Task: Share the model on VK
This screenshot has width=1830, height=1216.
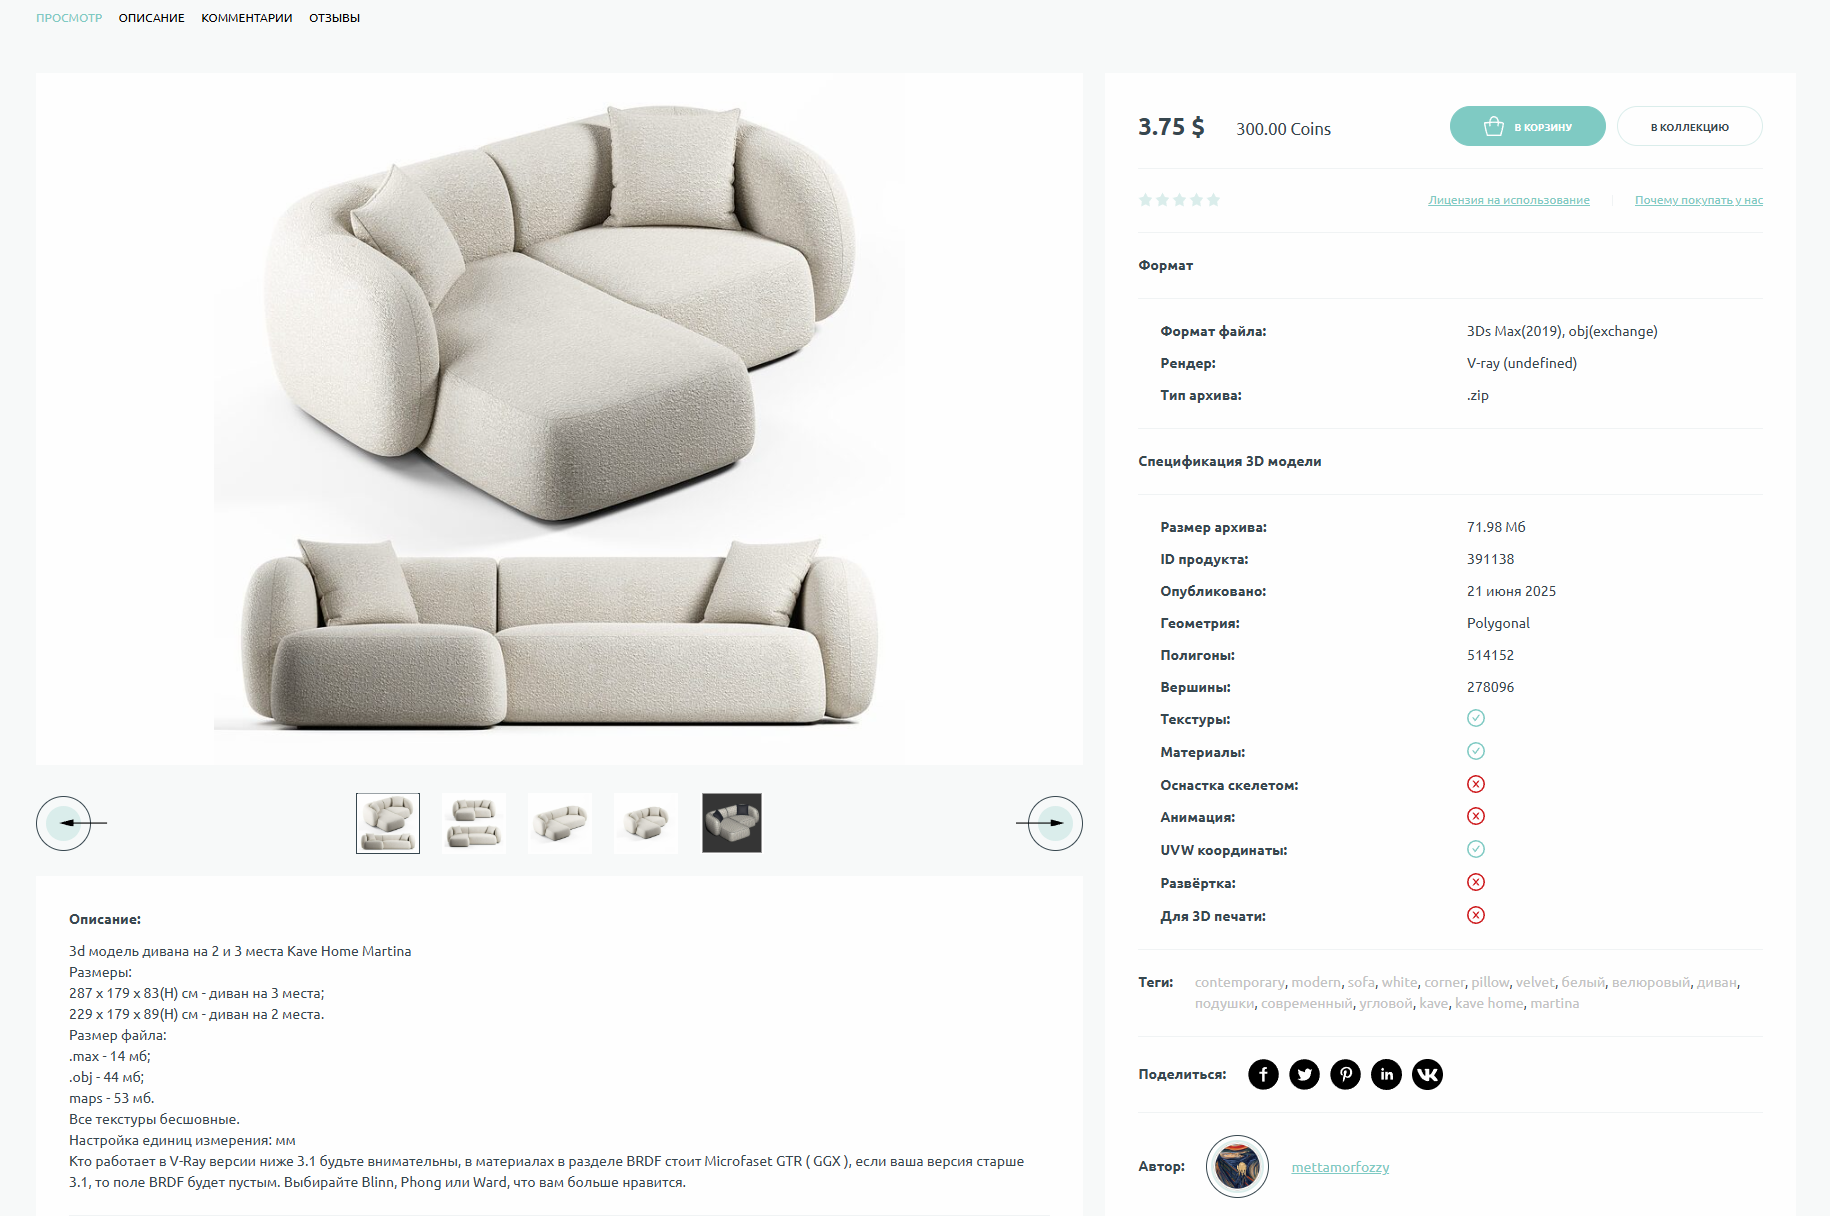Action: click(x=1427, y=1074)
